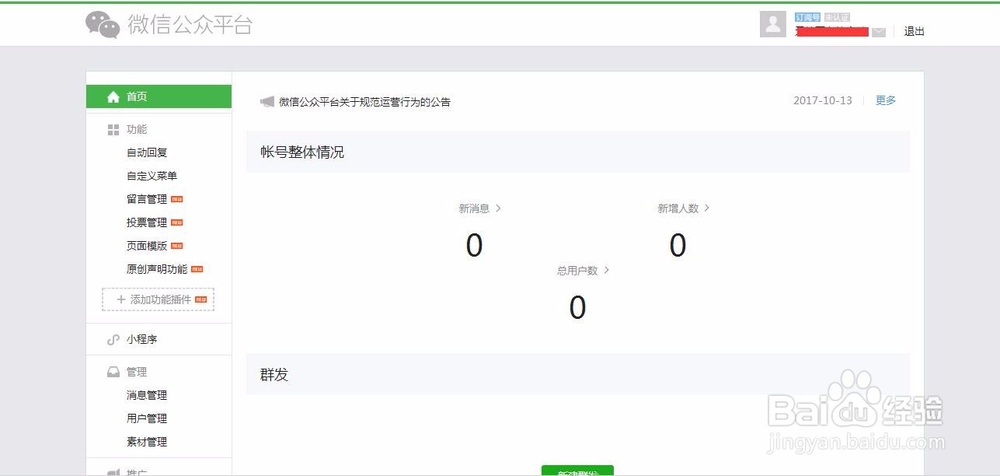The image size is (1000, 476).
Task: Expand the 总用户数 arrow chevron
Action: pyautogui.click(x=606, y=271)
